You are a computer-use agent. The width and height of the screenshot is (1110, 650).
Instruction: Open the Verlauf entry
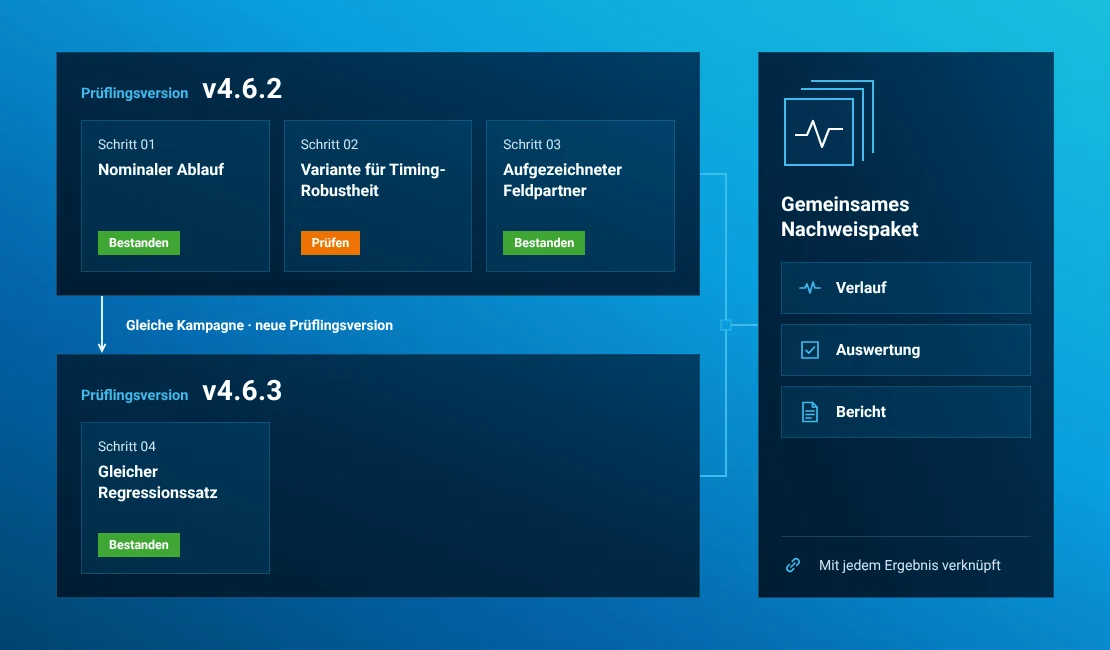click(905, 288)
